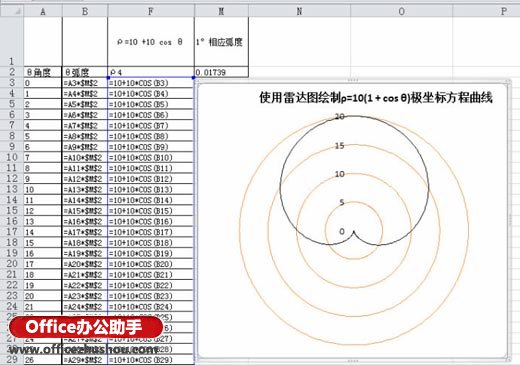This screenshot has width=520, height=365.
Task: Click the 'θ弧度' header cell
Action: point(85,72)
